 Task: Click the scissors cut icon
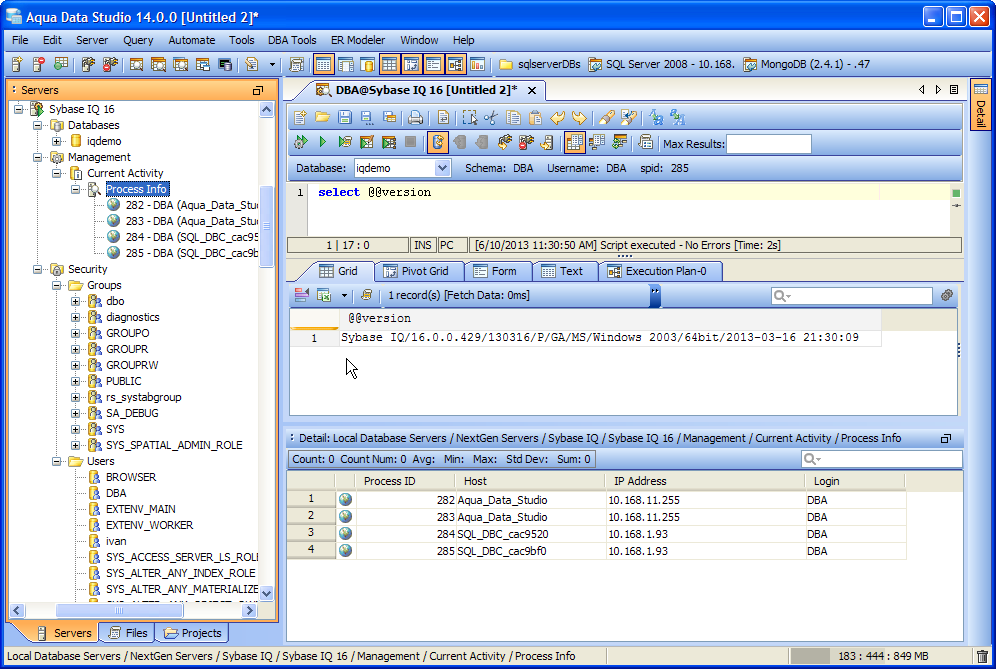[x=490, y=118]
